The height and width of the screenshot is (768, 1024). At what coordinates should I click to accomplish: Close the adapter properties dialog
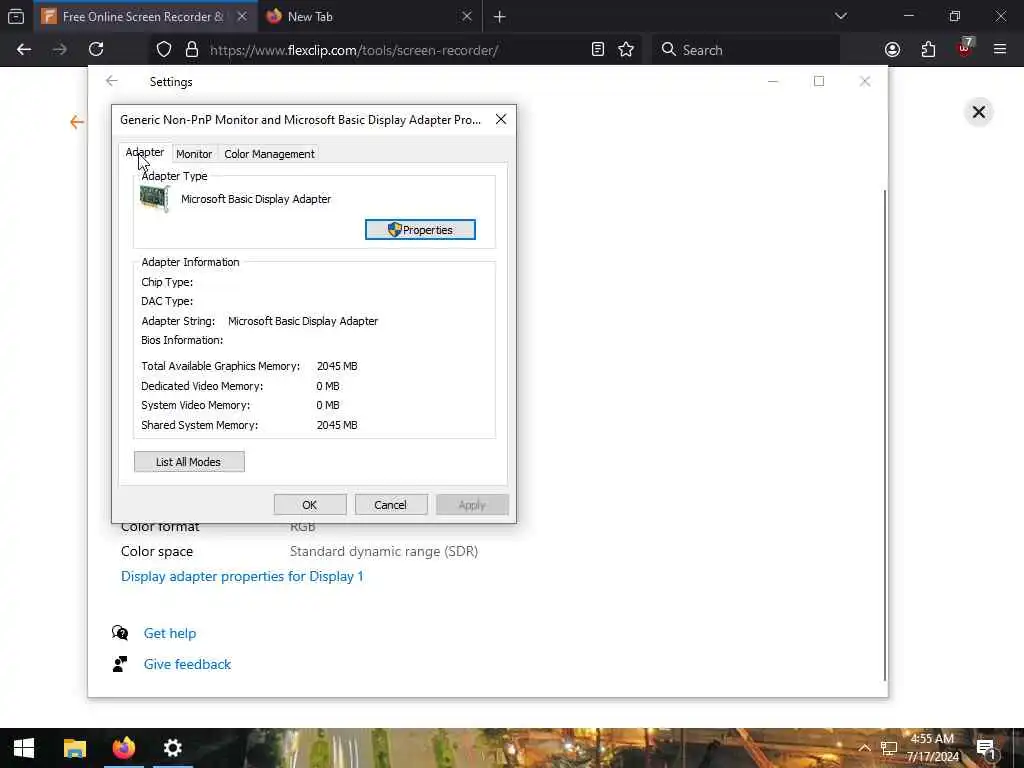[501, 120]
